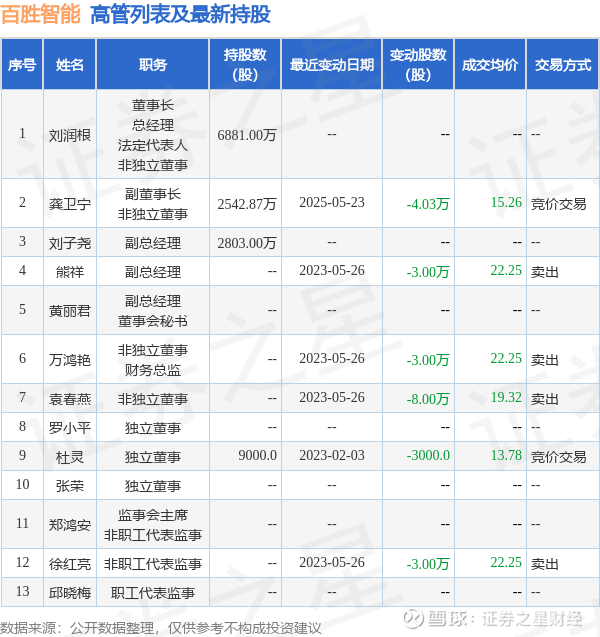Click the 成交均价 column header

[x=490, y=65]
